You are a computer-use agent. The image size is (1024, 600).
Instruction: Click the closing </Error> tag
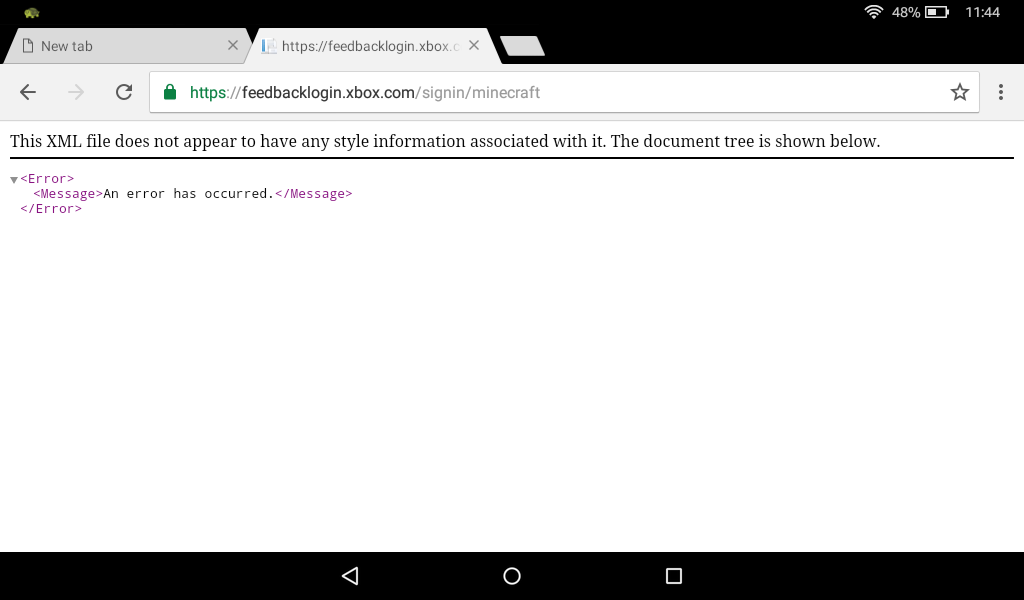point(51,208)
